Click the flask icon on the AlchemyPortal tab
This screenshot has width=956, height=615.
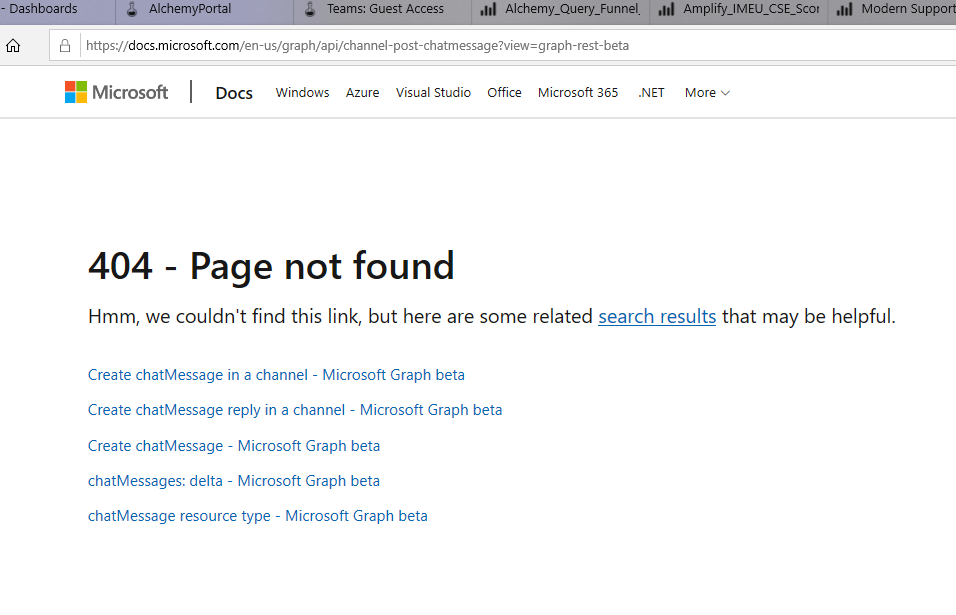pos(131,10)
